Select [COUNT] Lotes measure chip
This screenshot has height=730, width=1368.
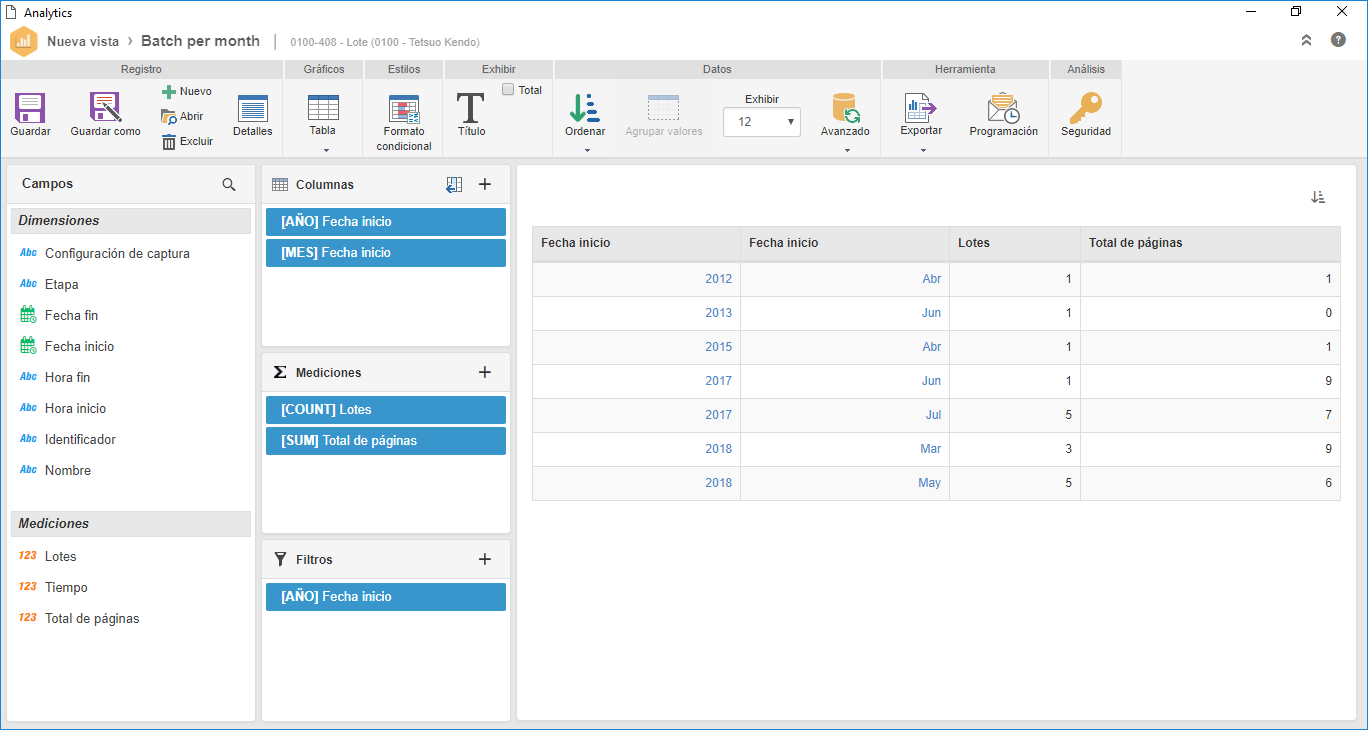(x=386, y=410)
